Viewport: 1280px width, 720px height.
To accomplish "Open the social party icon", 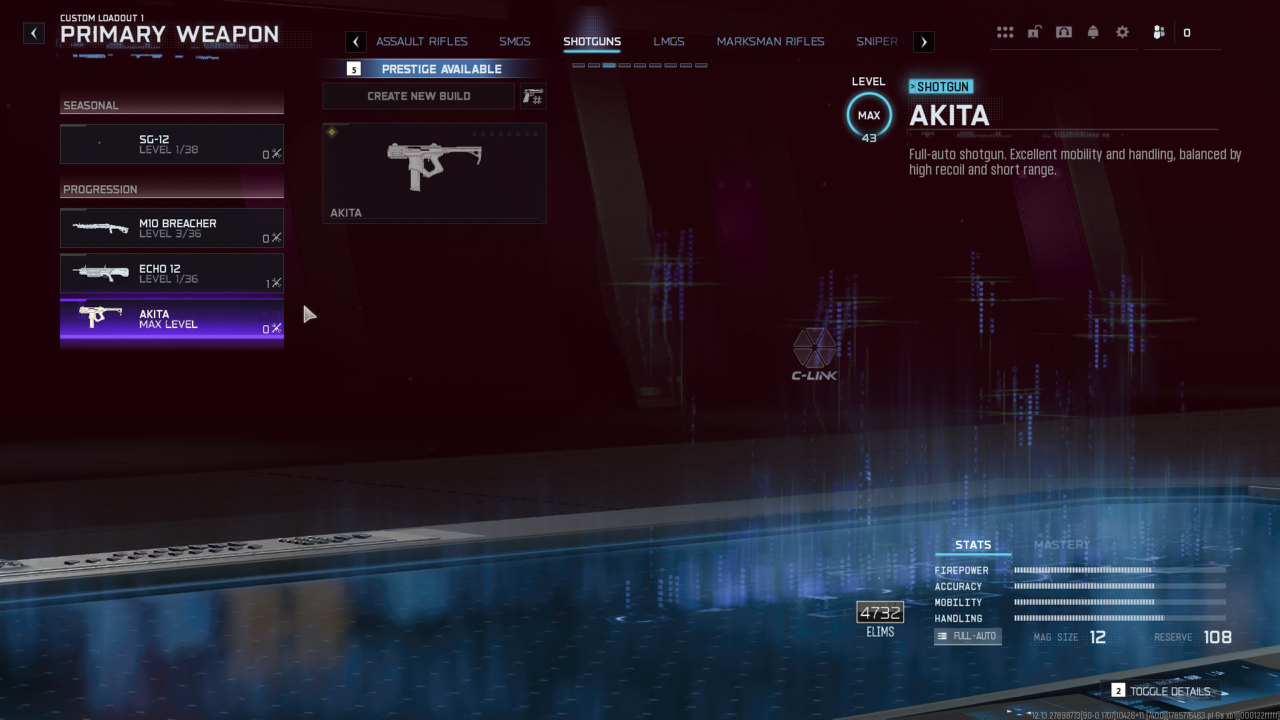I will (x=1159, y=32).
